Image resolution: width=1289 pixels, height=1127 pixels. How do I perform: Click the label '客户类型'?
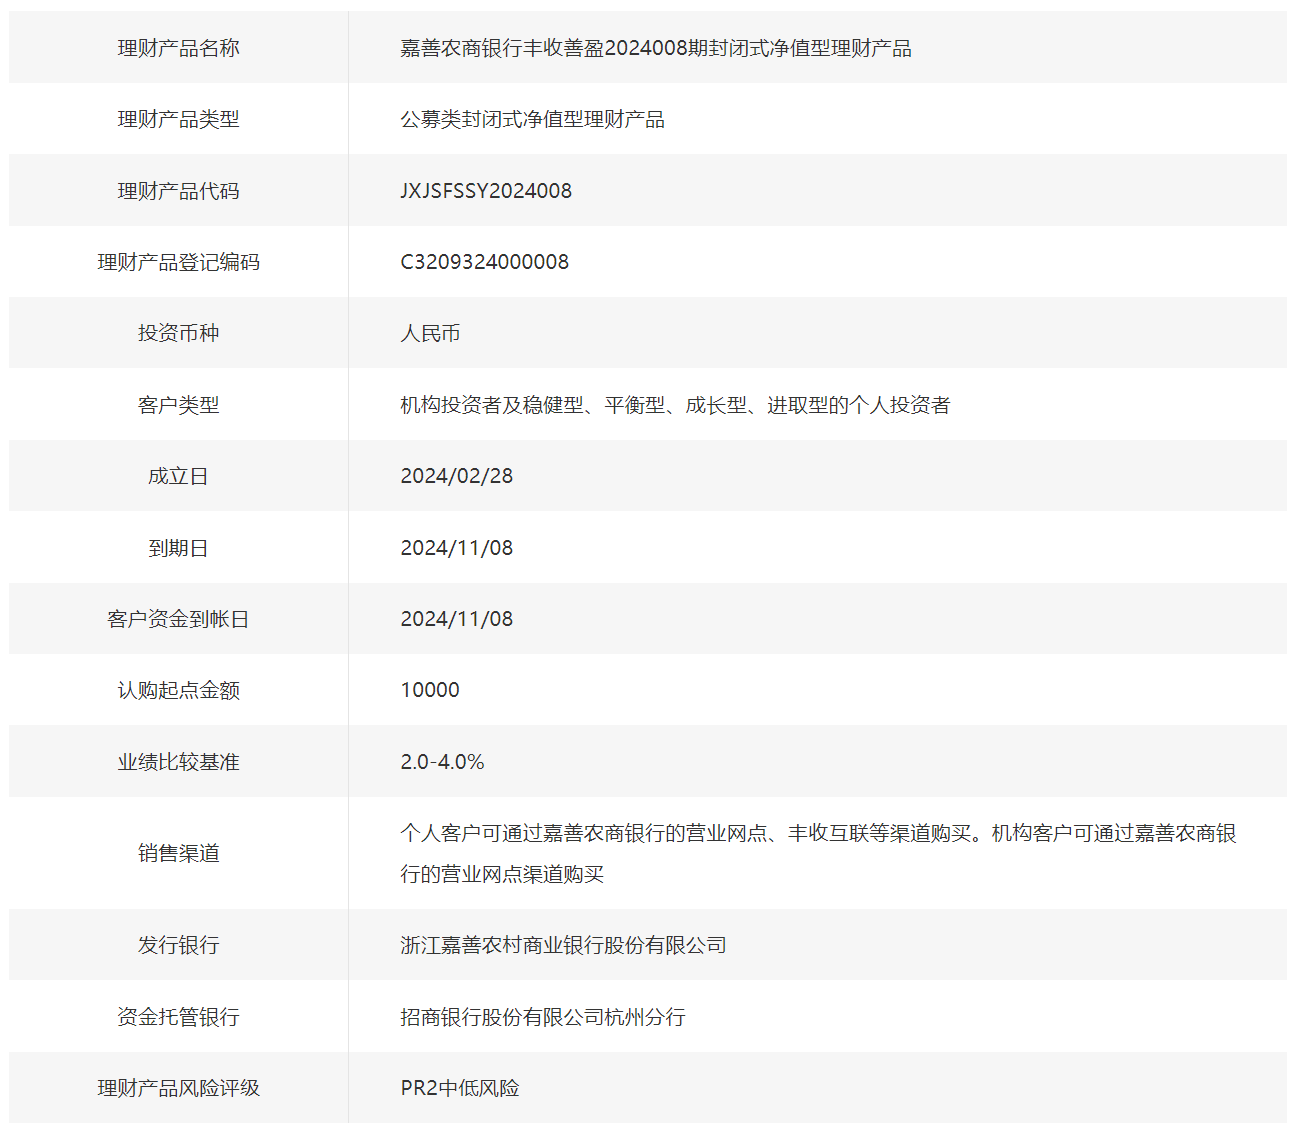point(178,405)
